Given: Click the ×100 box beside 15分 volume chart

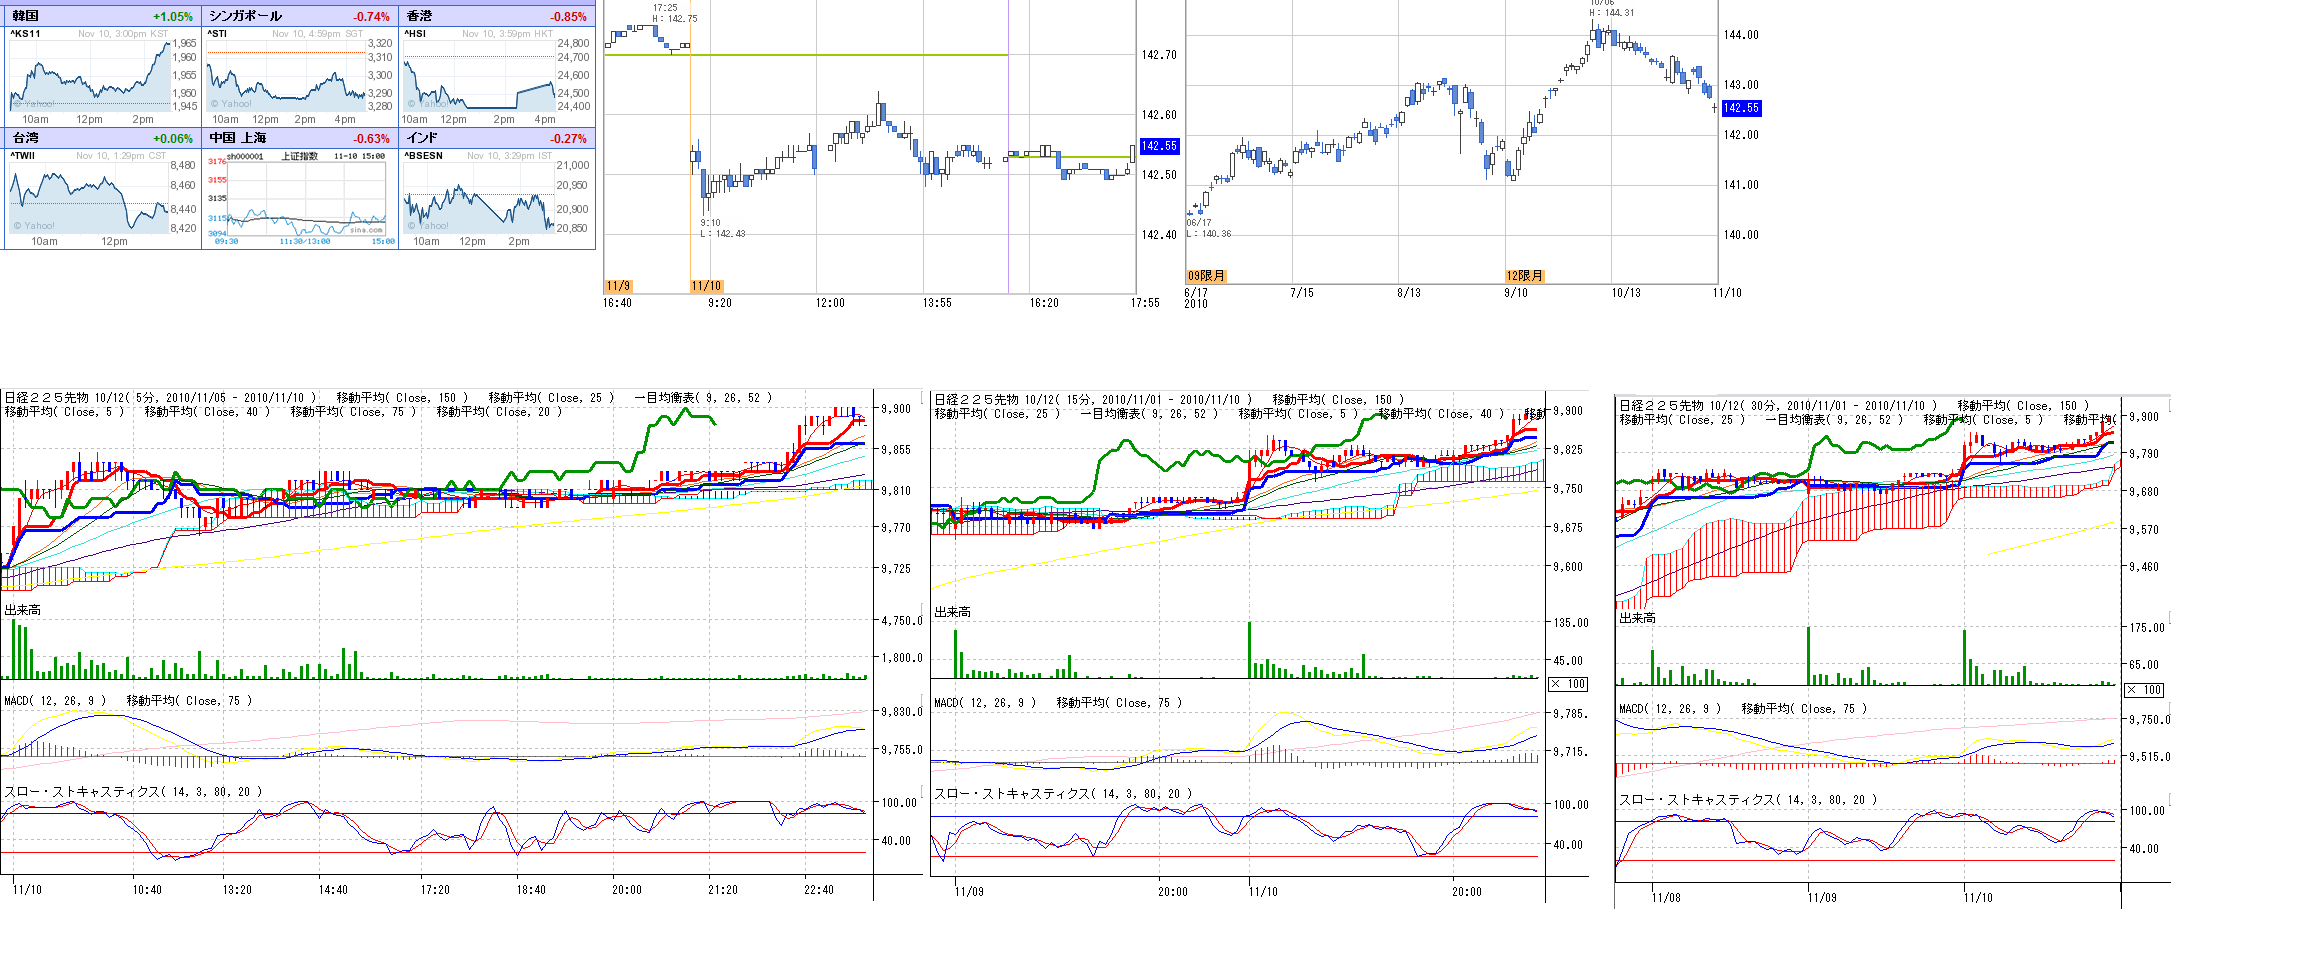Looking at the screenshot, I should click(1568, 684).
